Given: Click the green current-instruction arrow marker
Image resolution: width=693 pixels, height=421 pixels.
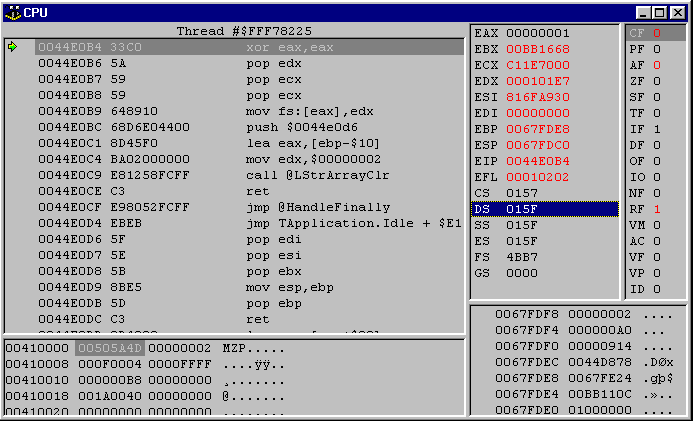Looking at the screenshot, I should (x=12, y=47).
